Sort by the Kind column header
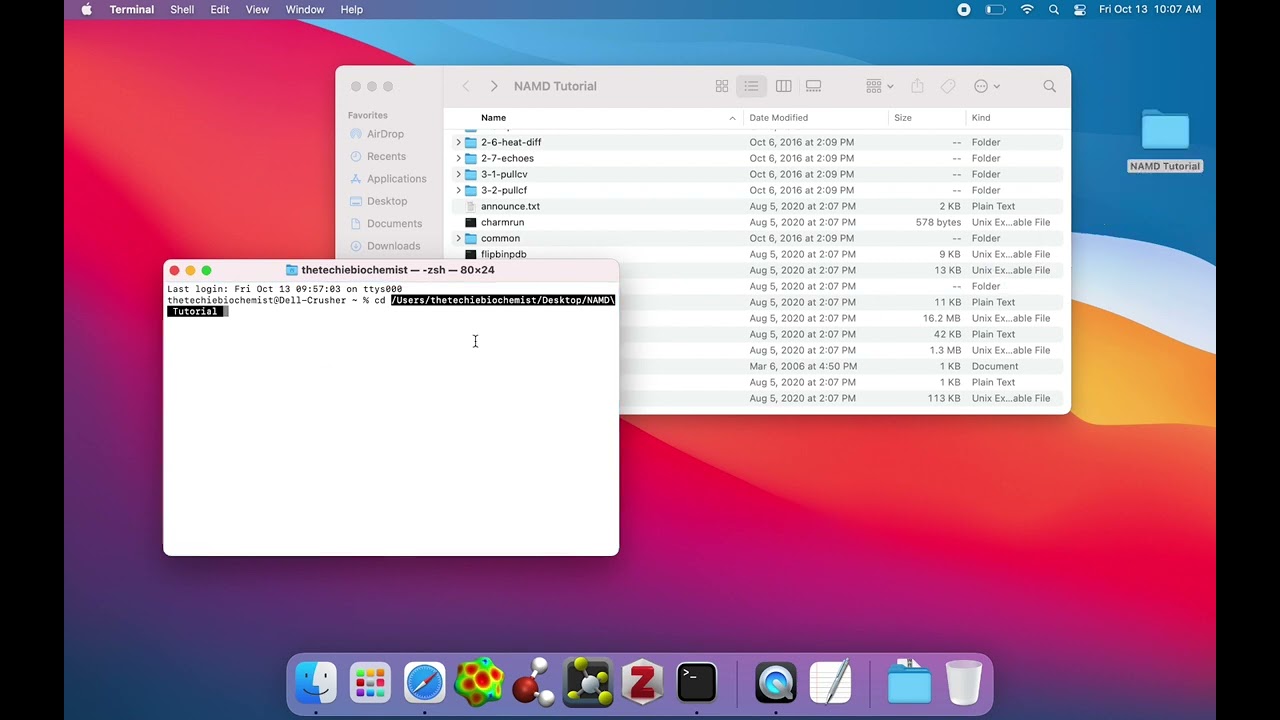Image resolution: width=1280 pixels, height=720 pixels. pos(1015,118)
